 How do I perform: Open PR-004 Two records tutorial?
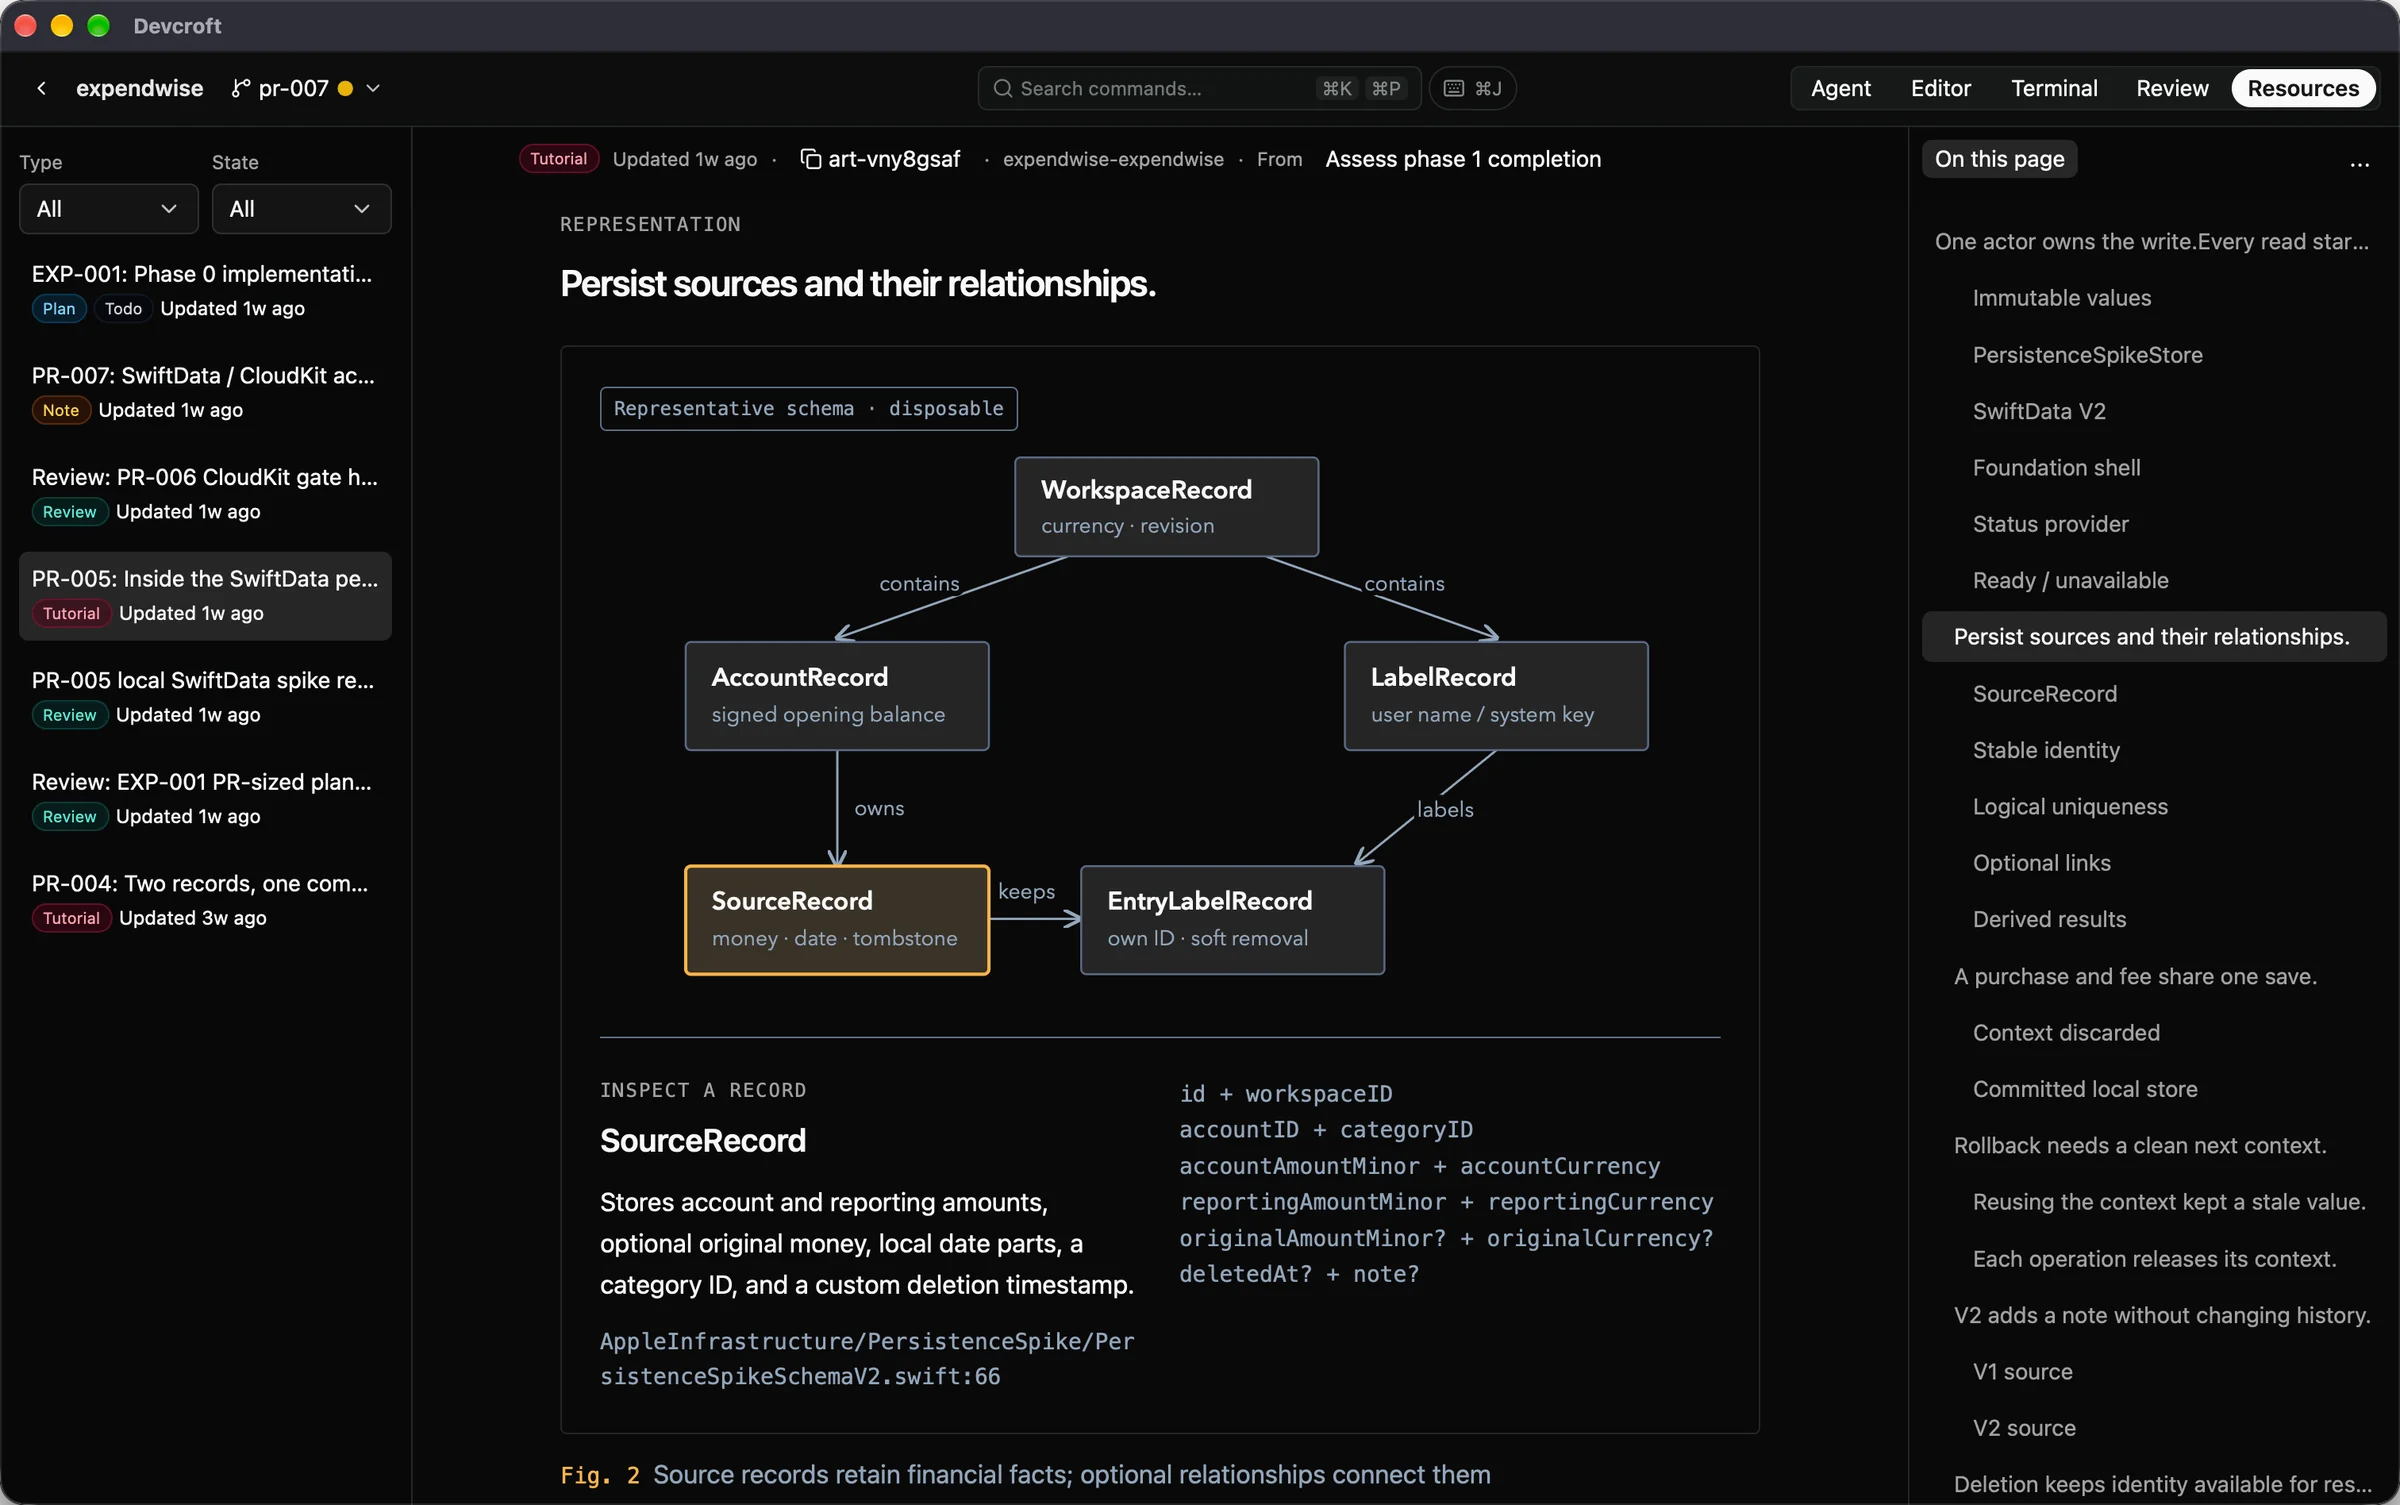[205, 900]
